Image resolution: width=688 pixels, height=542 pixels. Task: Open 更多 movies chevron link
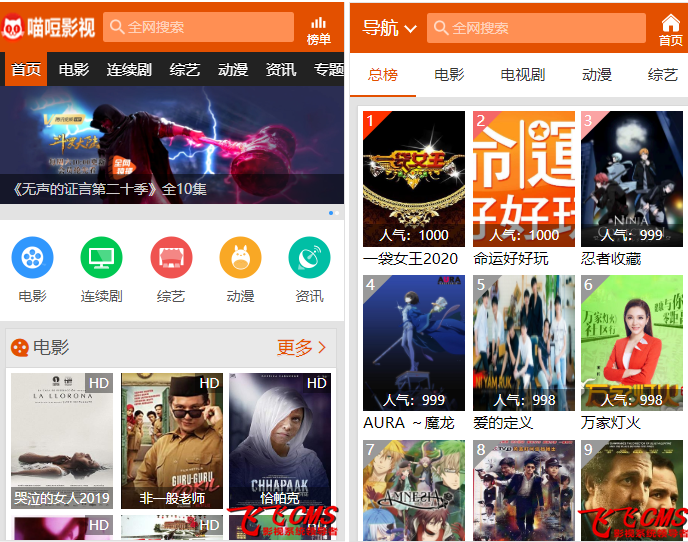pyautogui.click(x=301, y=348)
